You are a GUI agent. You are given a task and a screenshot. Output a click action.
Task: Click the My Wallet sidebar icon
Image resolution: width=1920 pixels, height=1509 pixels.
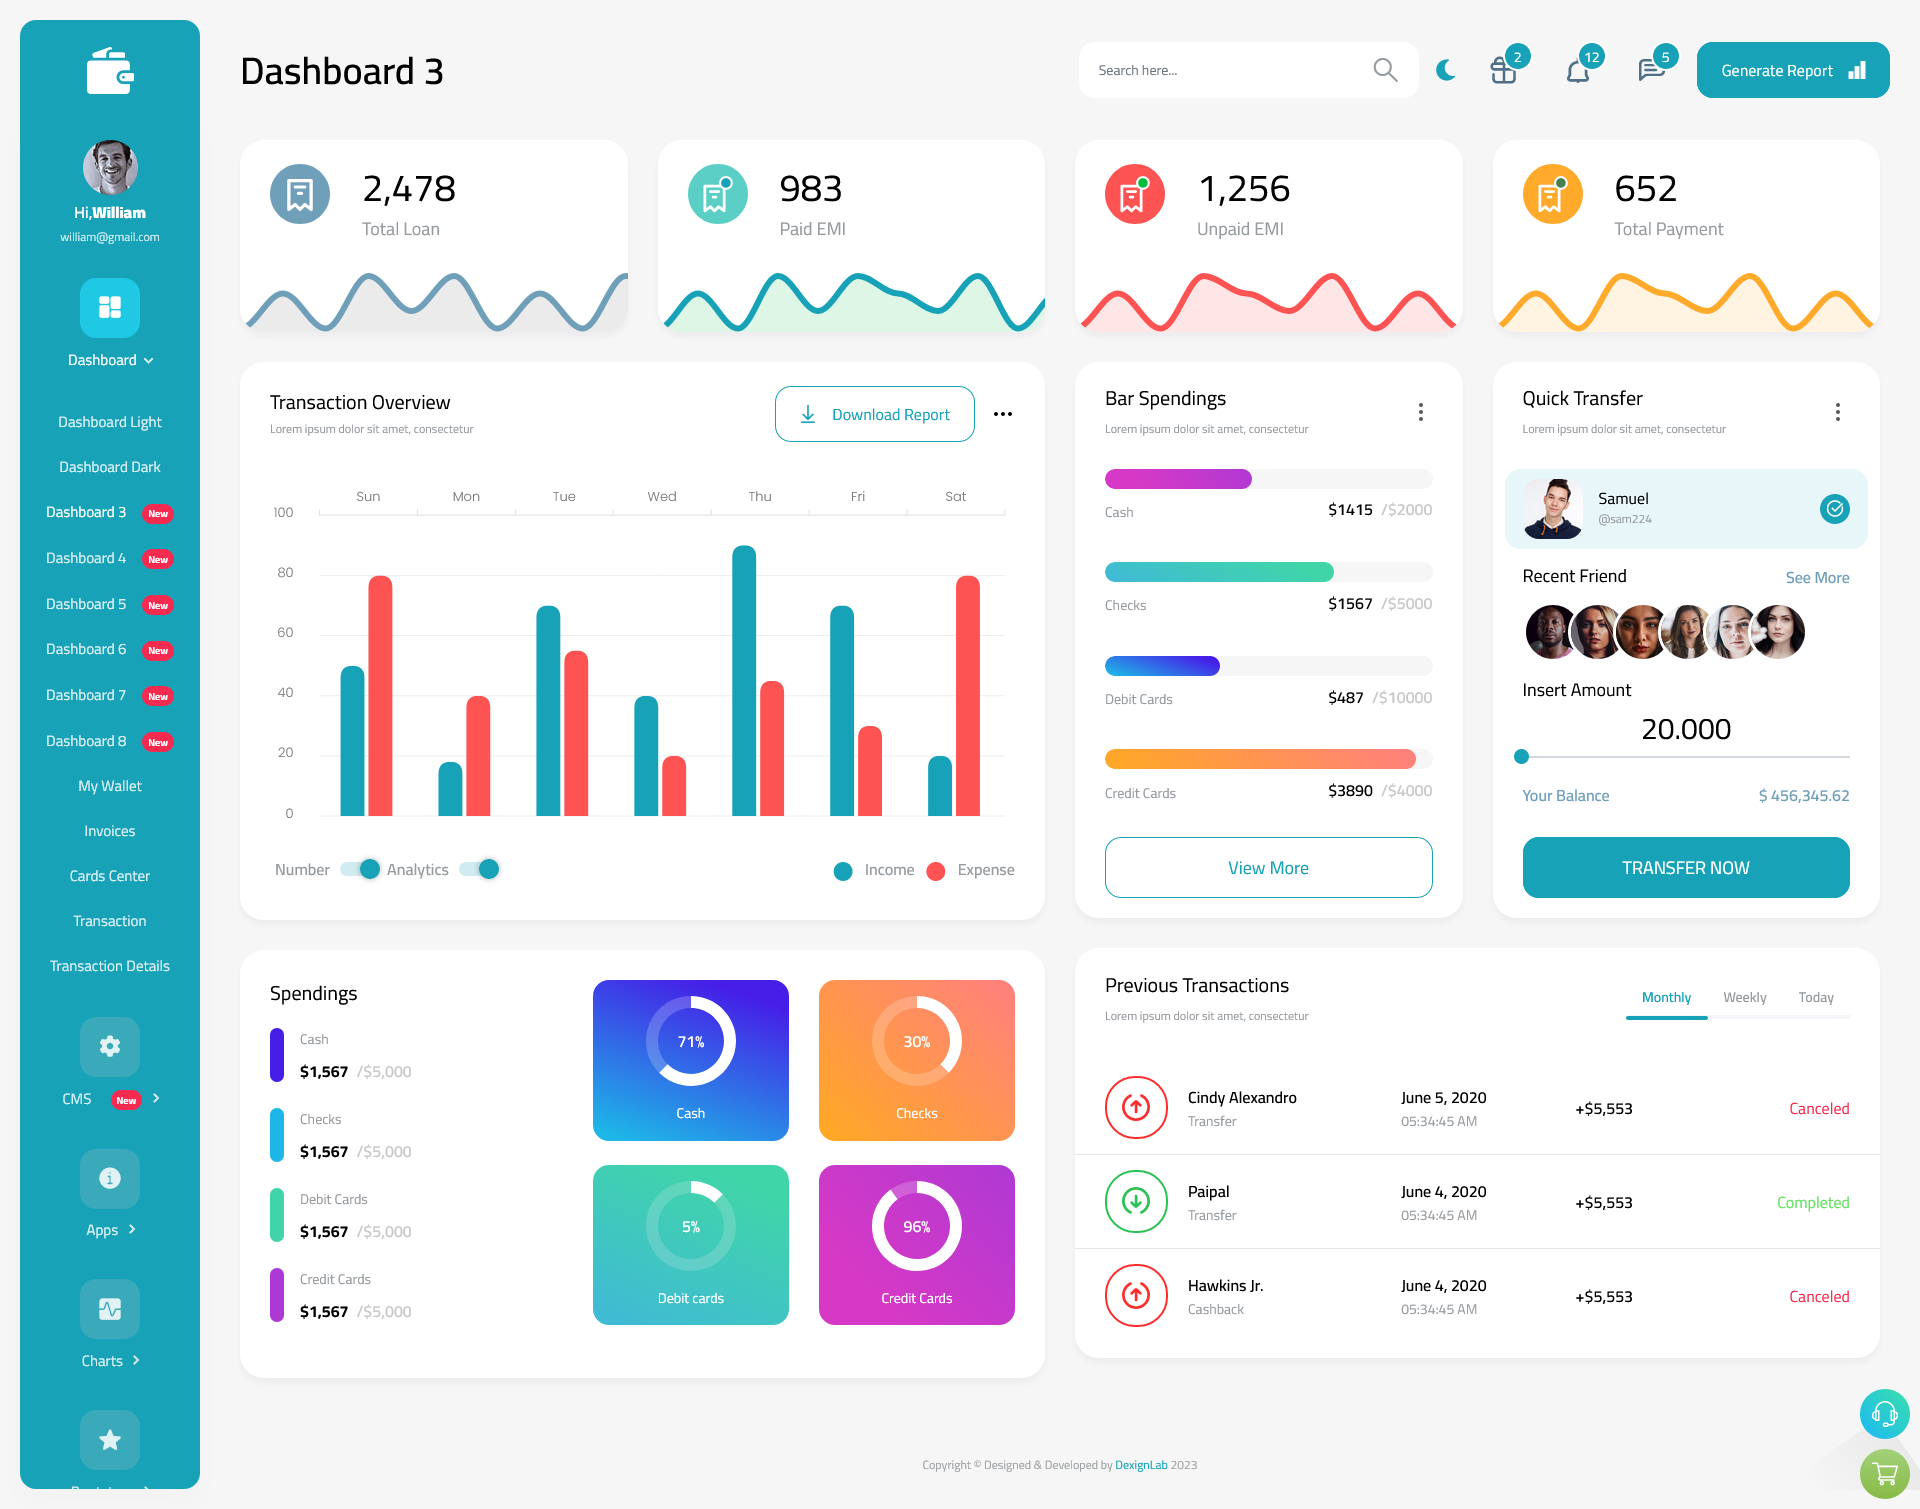coord(109,784)
